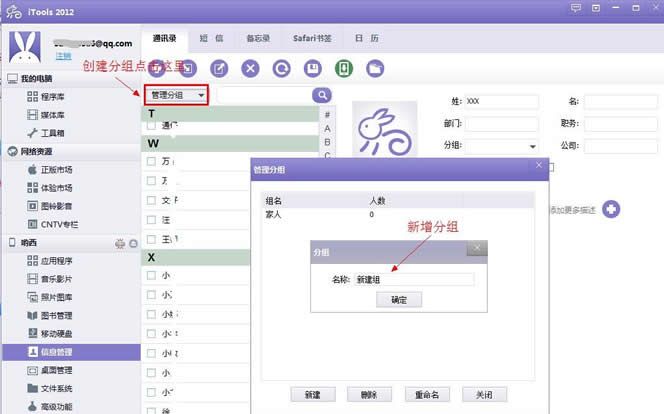Tick the checkbox for contact 万 under W

[151, 161]
